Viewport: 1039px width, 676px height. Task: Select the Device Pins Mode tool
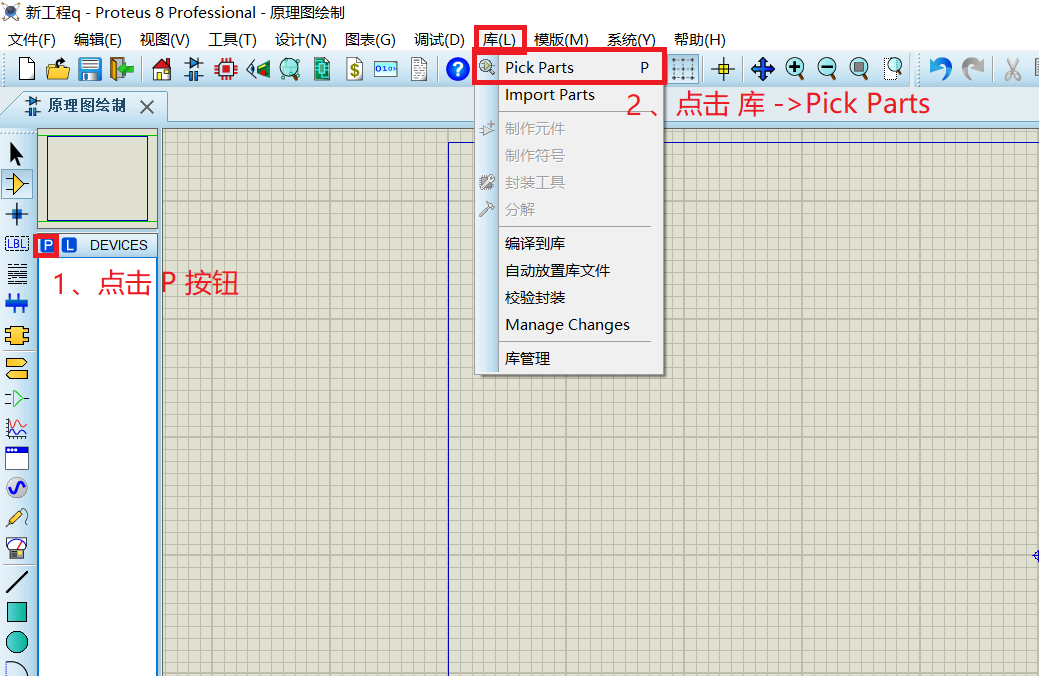(x=17, y=398)
